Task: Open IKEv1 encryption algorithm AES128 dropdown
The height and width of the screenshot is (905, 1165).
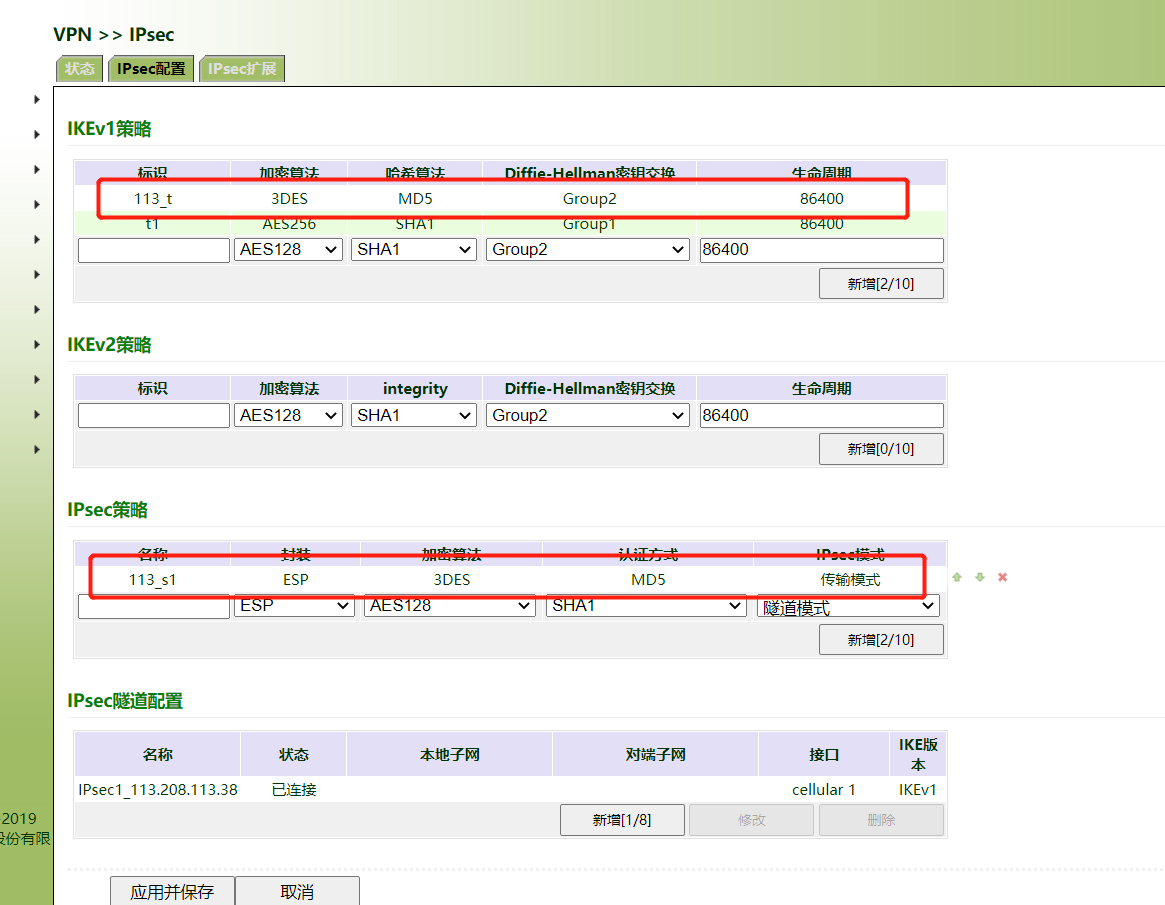Action: pos(289,250)
